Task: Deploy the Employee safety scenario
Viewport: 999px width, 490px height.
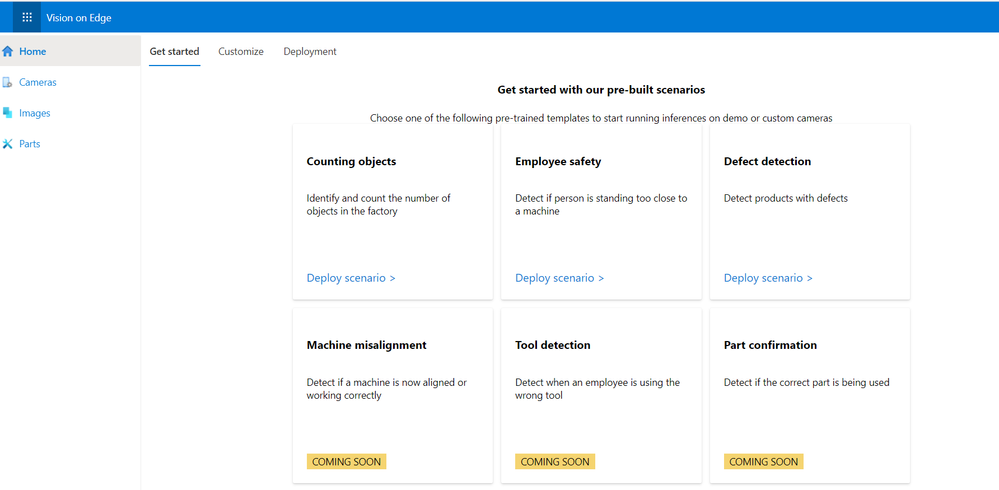Action: 559,278
